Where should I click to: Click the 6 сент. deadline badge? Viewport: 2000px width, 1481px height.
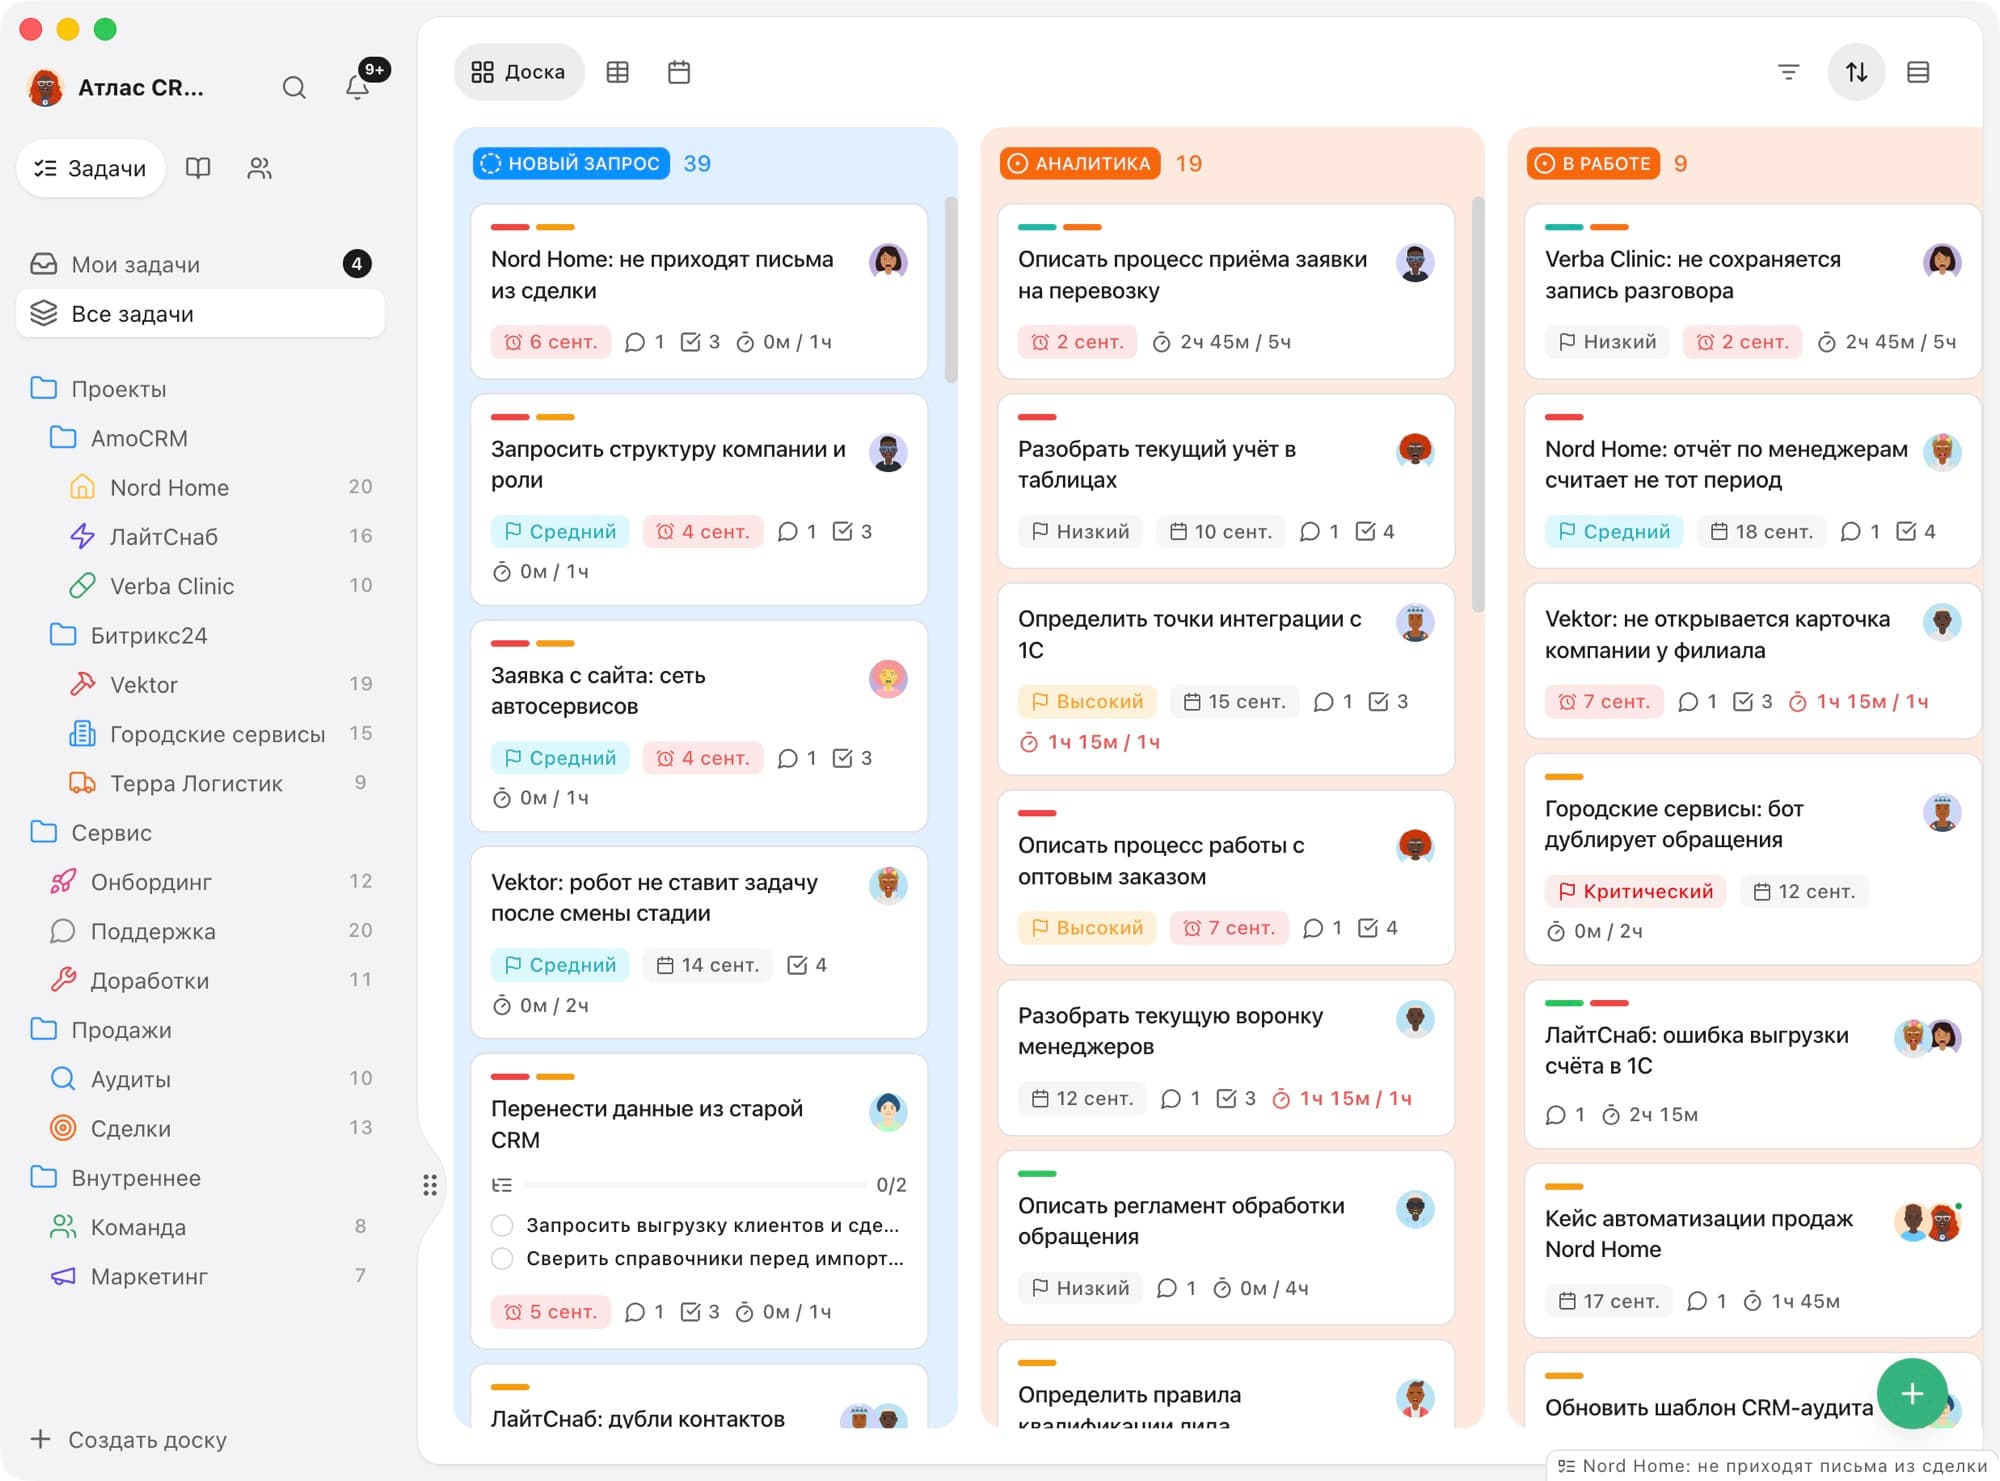coord(551,342)
